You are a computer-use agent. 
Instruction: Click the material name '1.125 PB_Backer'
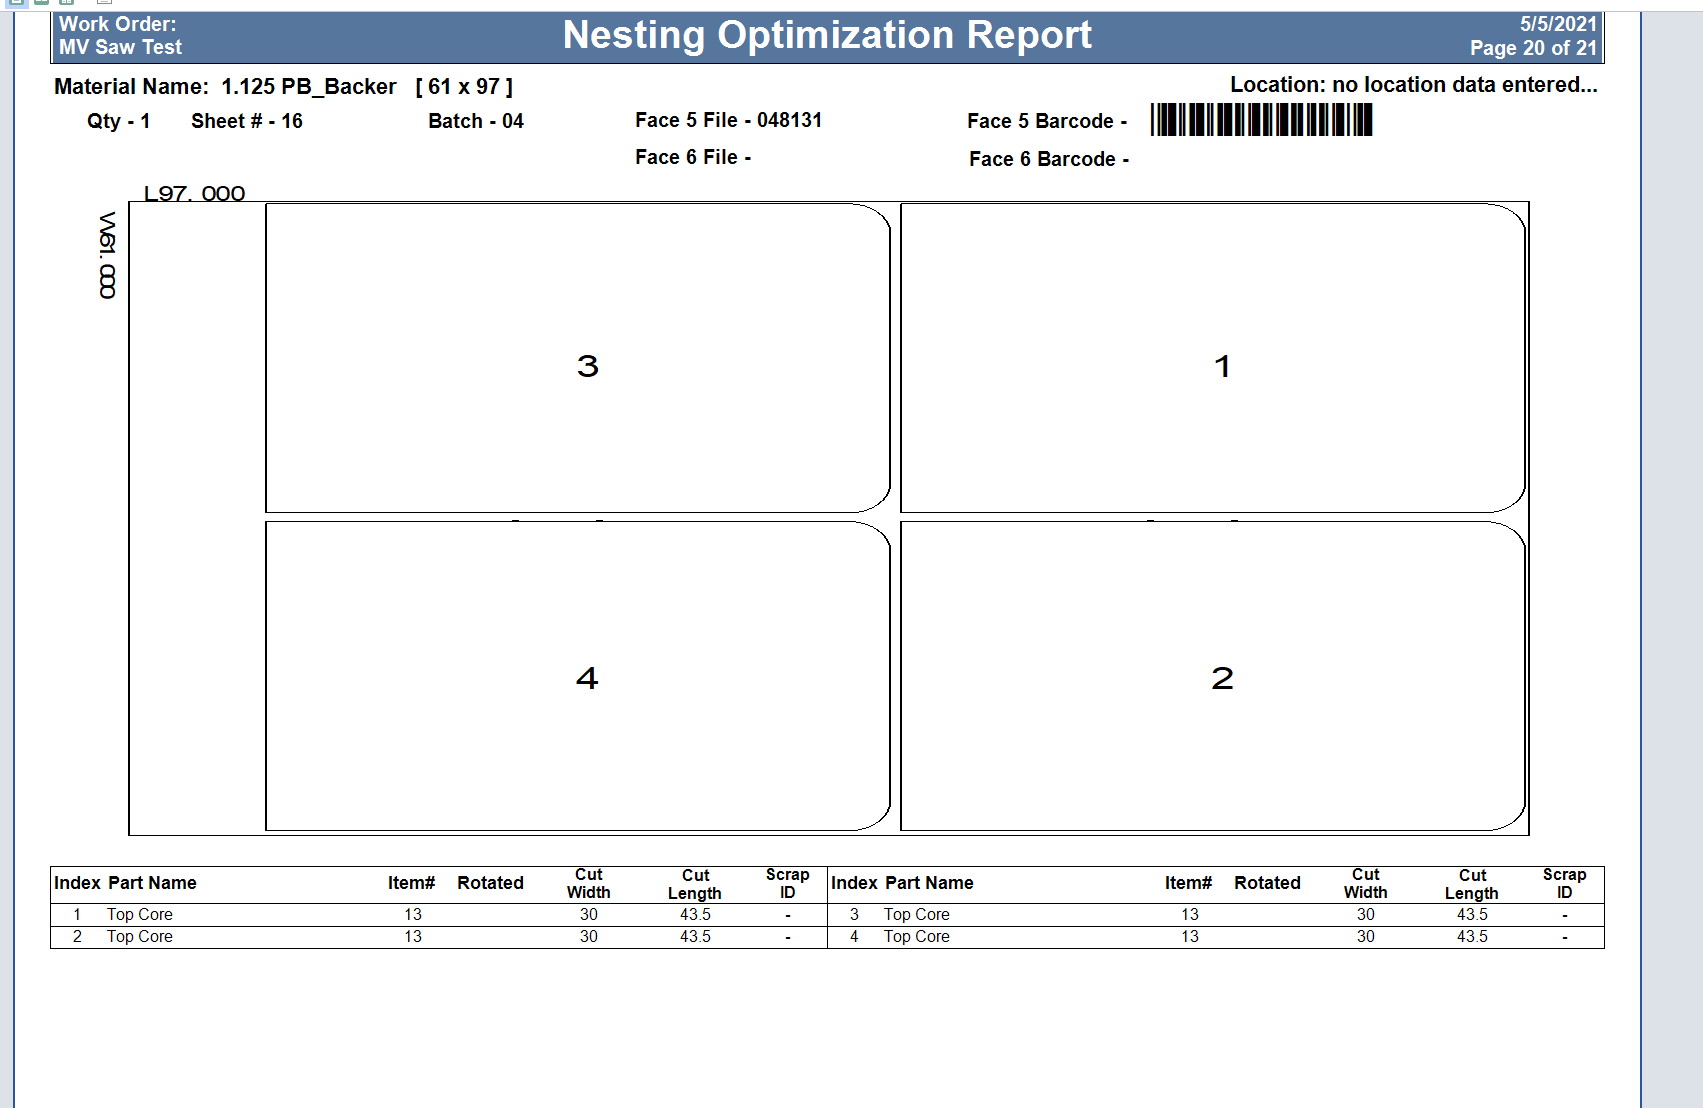click(x=309, y=87)
